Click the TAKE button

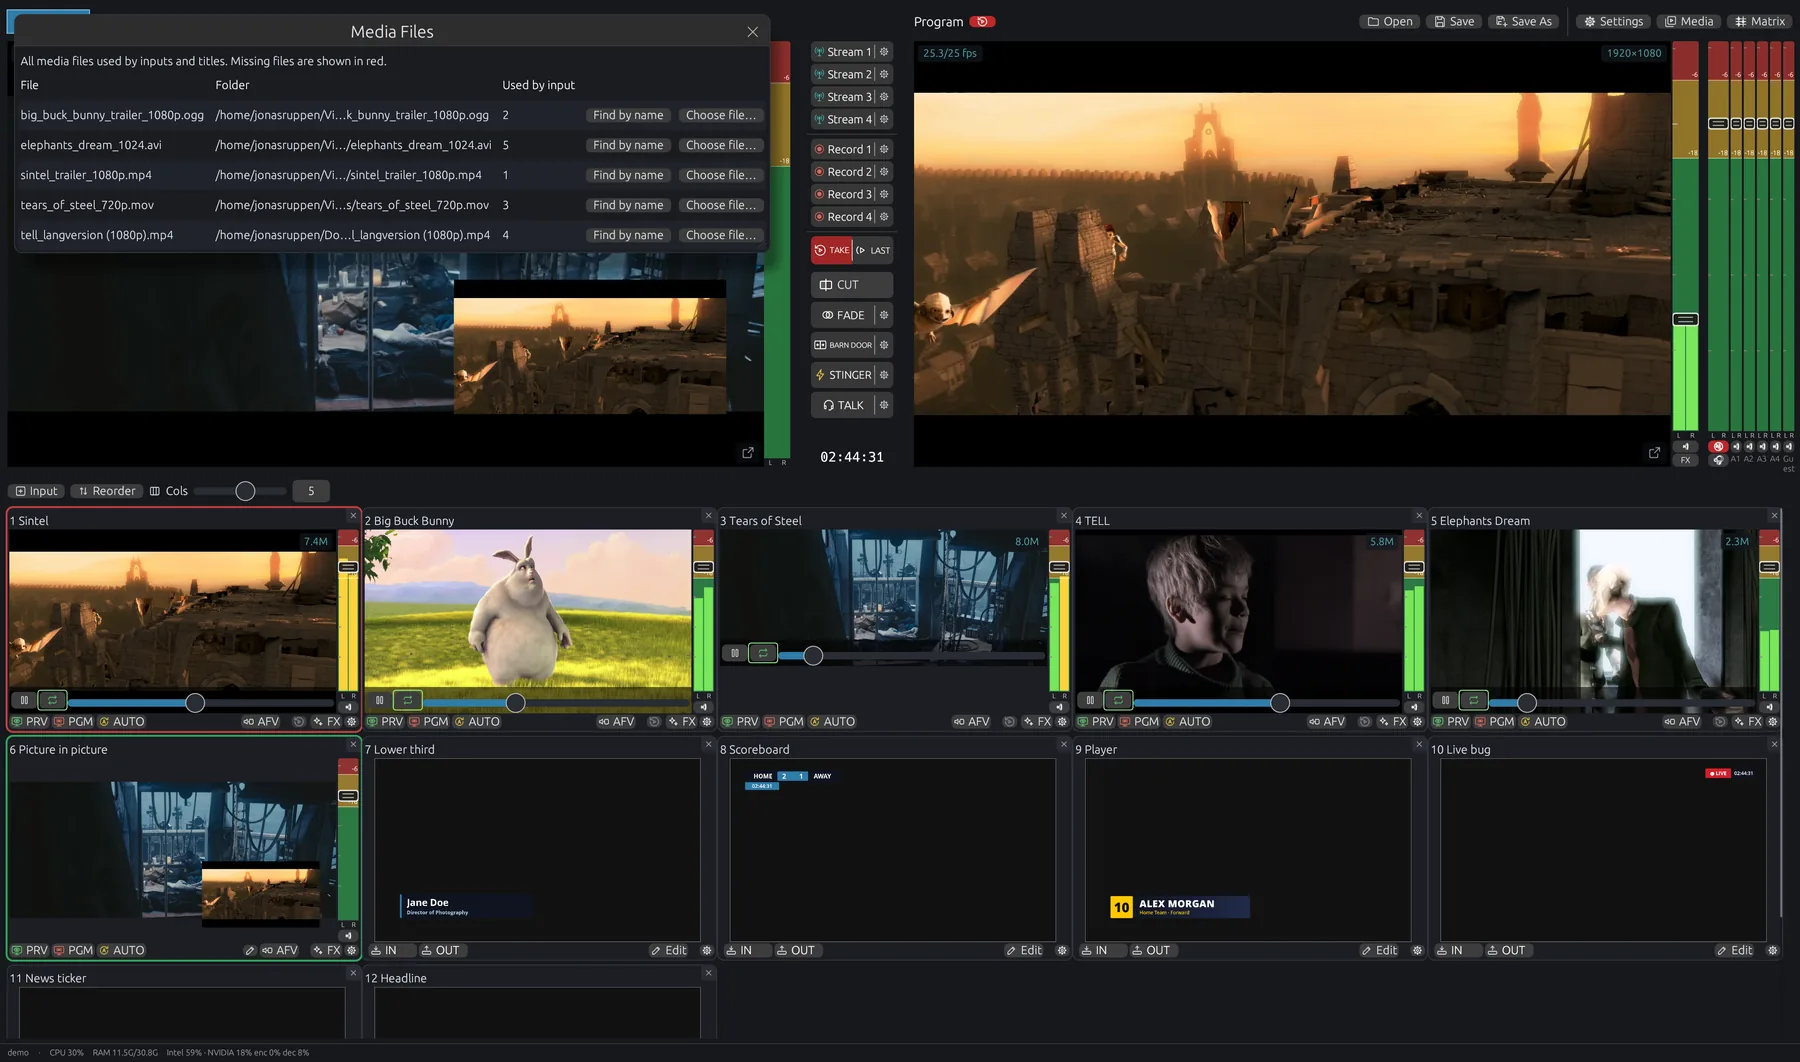coord(831,250)
